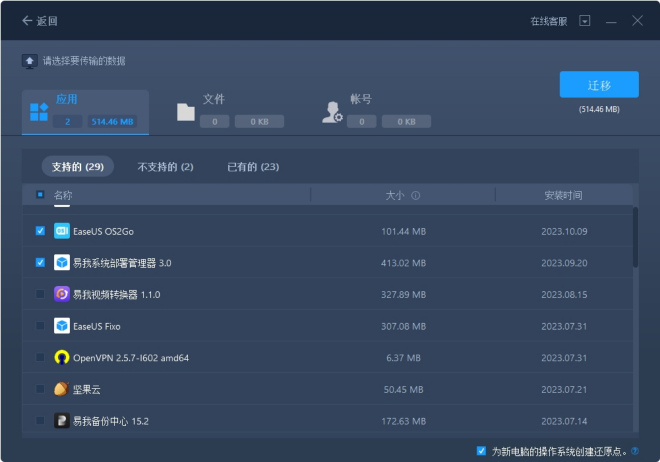The height and width of the screenshot is (462, 660).
Task: Switch to the 不支持的 (2) tab
Action: 165,166
